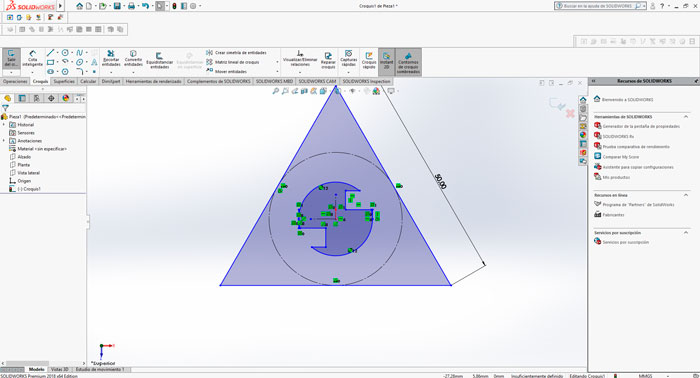Collapse Servicios por suscripción section
Screen dimensions: 700x378
pos(686,233)
